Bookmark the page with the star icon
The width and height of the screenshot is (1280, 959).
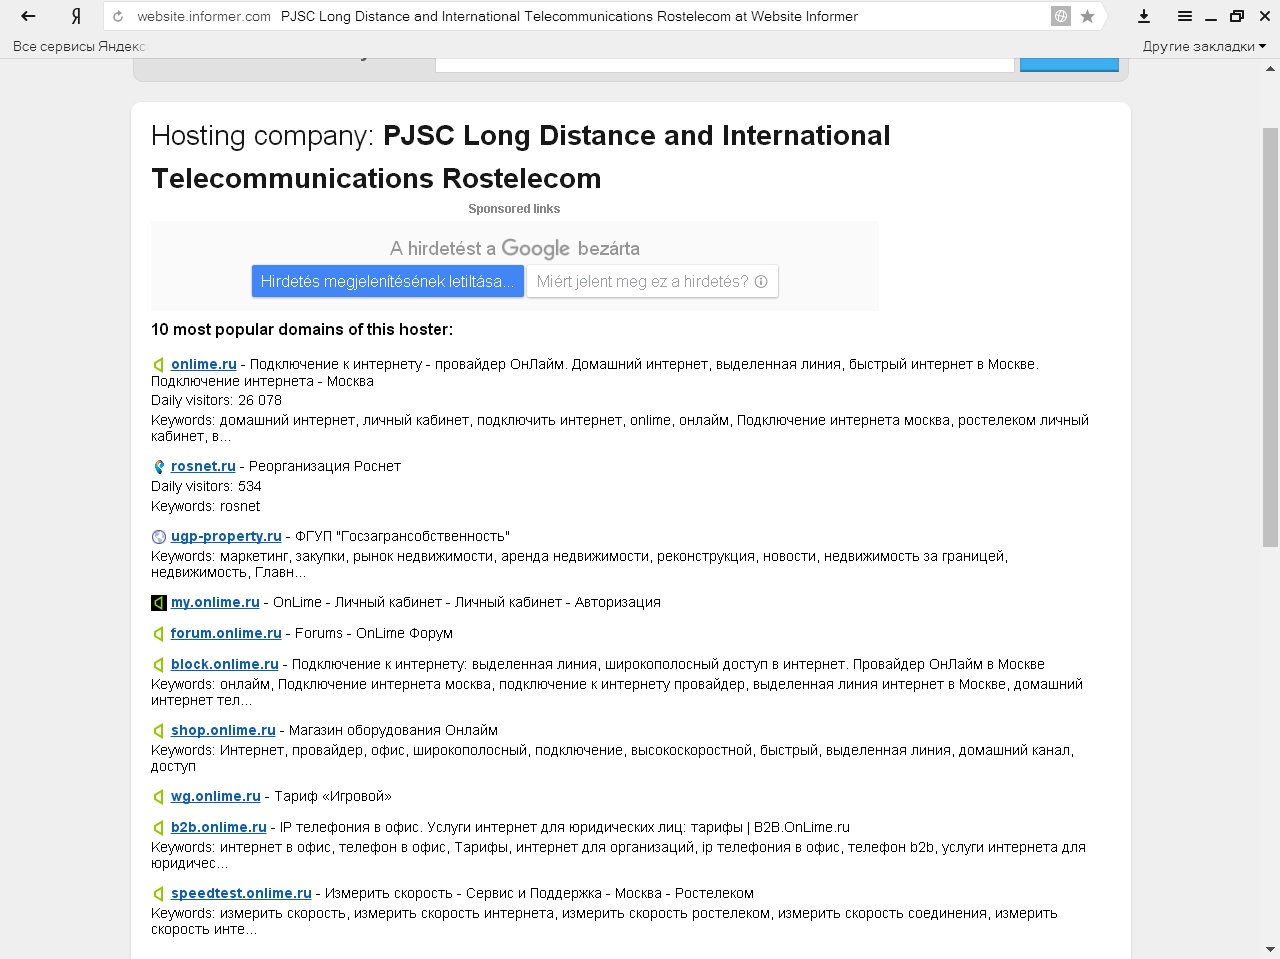tap(1088, 16)
